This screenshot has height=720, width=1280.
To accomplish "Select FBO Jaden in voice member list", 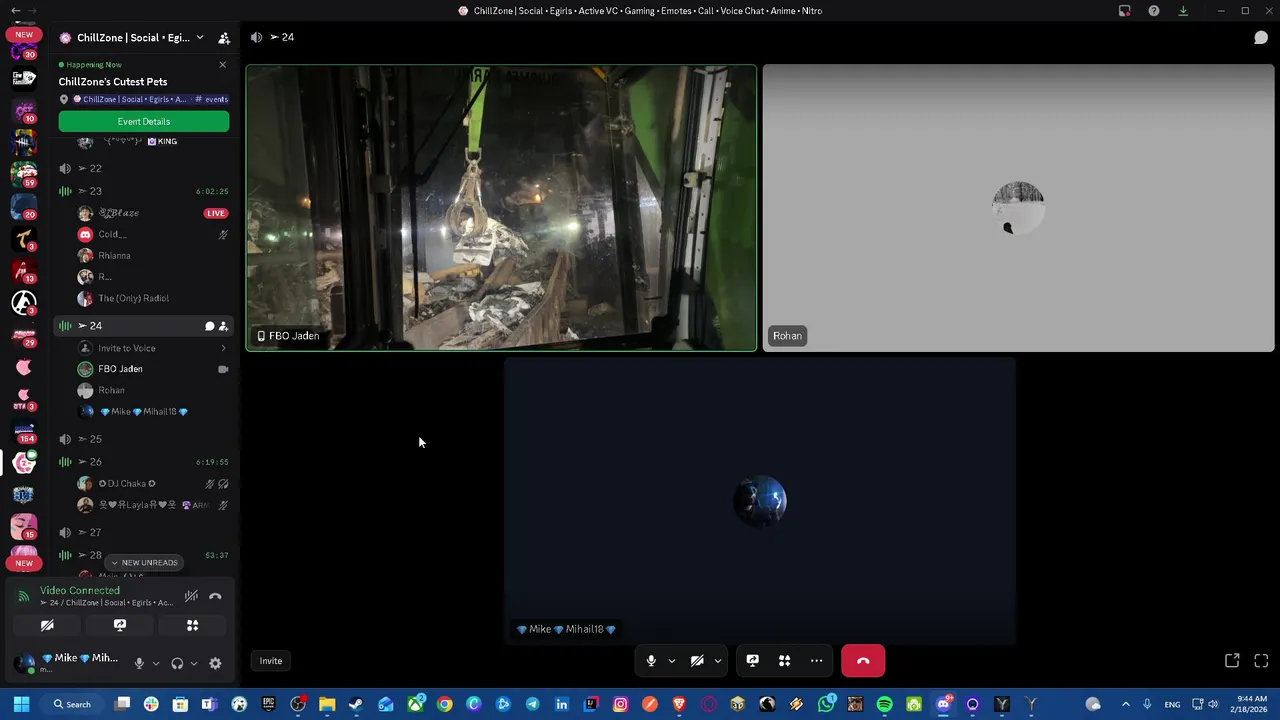I will 153,369.
